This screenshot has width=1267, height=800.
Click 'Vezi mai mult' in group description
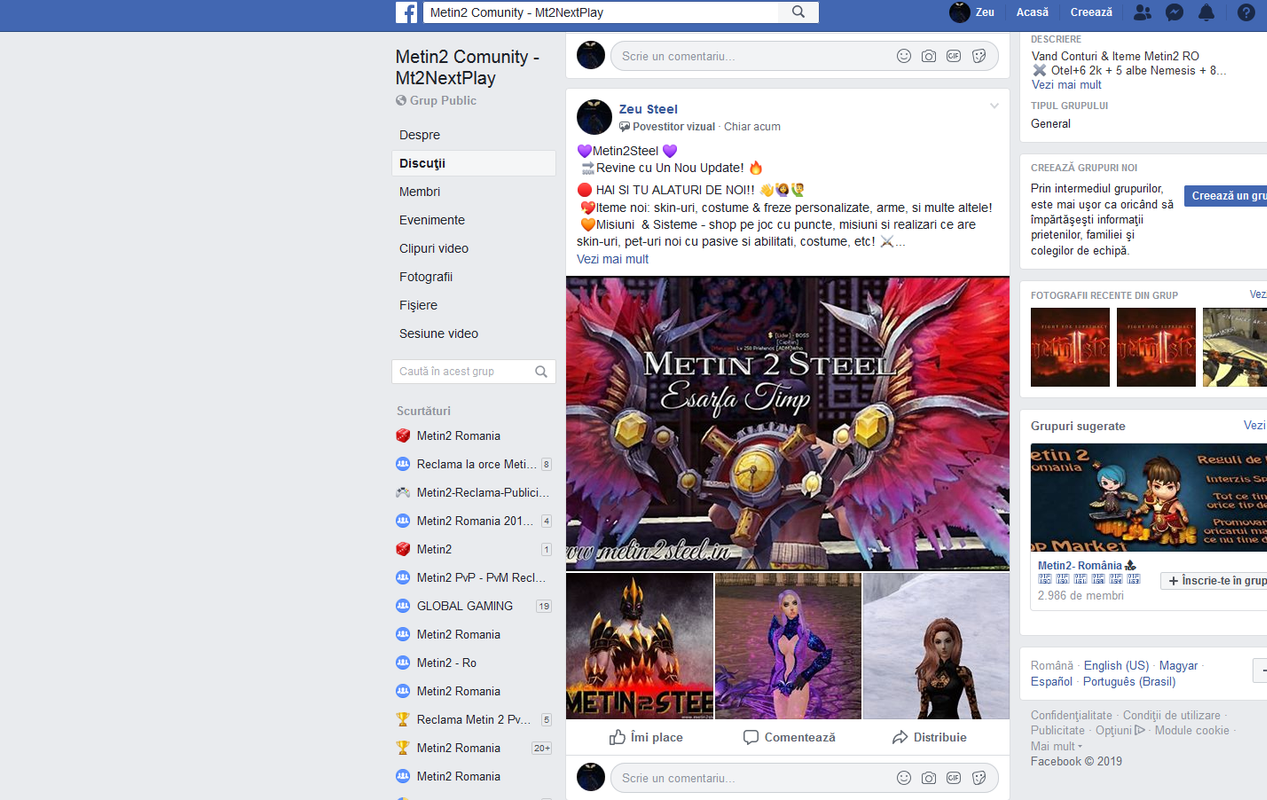point(1066,85)
